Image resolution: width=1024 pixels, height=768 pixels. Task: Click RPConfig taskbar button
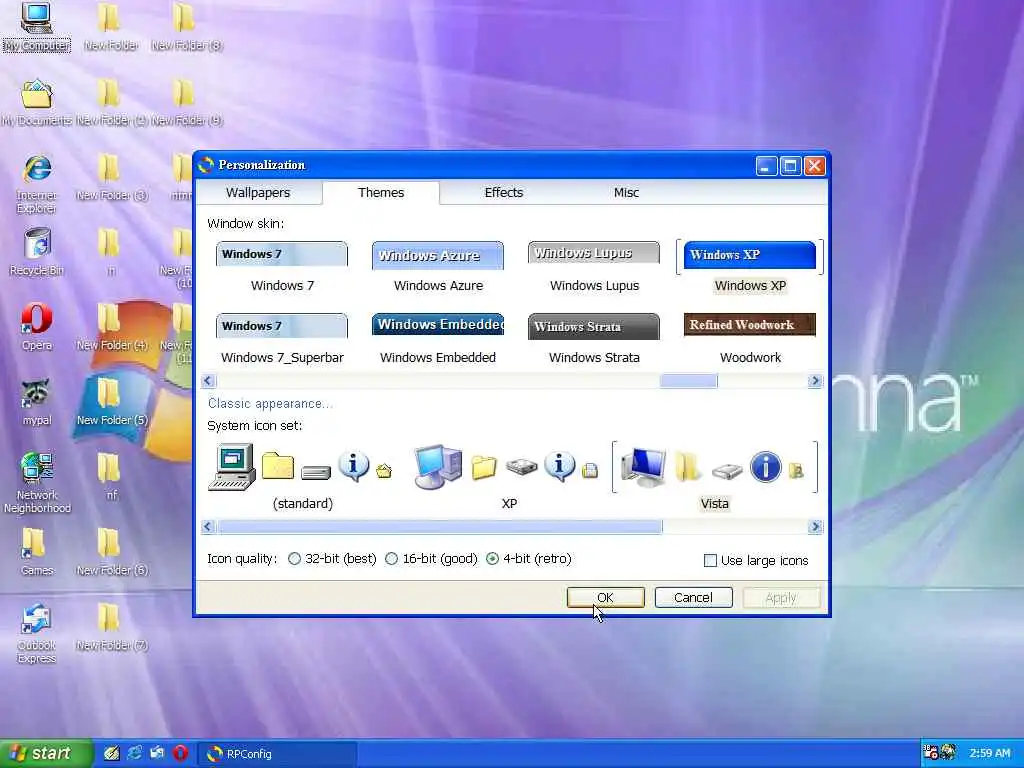tap(278, 754)
